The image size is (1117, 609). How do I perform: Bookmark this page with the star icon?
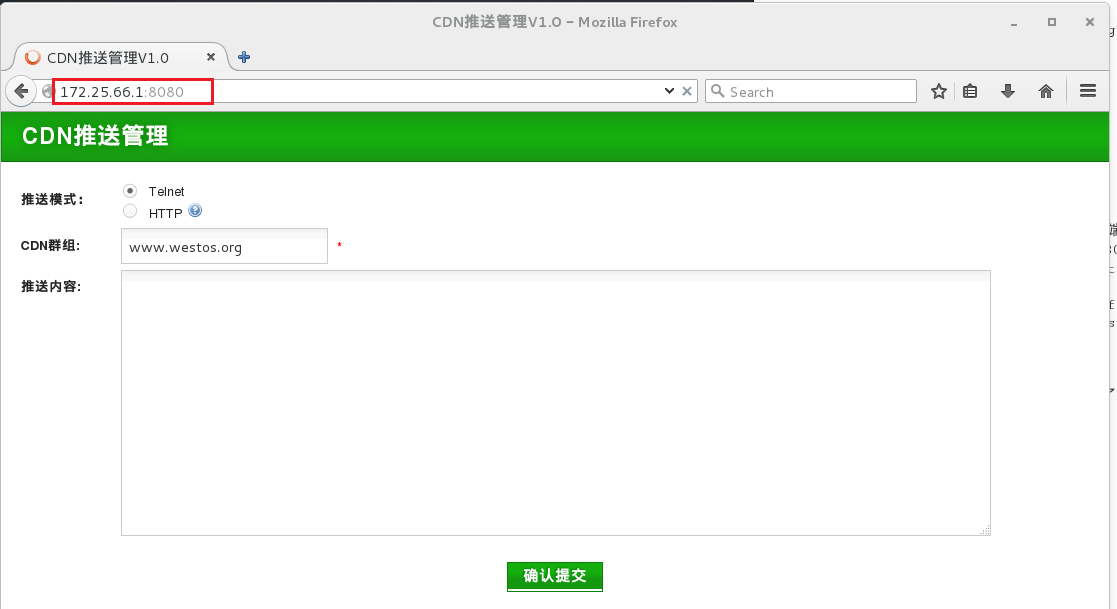[x=939, y=91]
